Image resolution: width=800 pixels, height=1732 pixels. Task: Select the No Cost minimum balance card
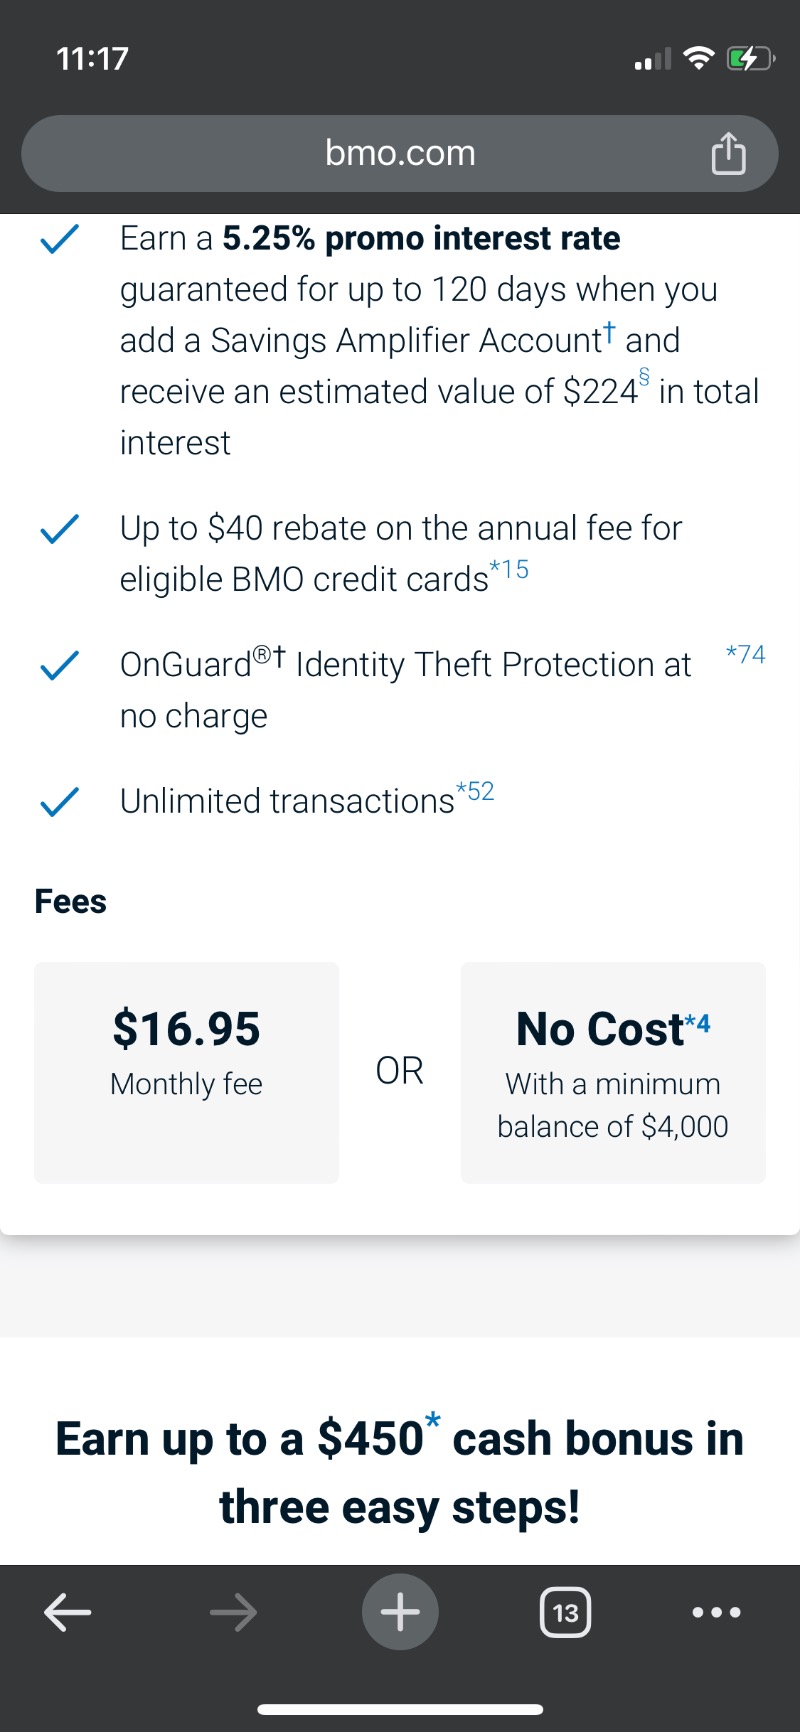tap(613, 1073)
